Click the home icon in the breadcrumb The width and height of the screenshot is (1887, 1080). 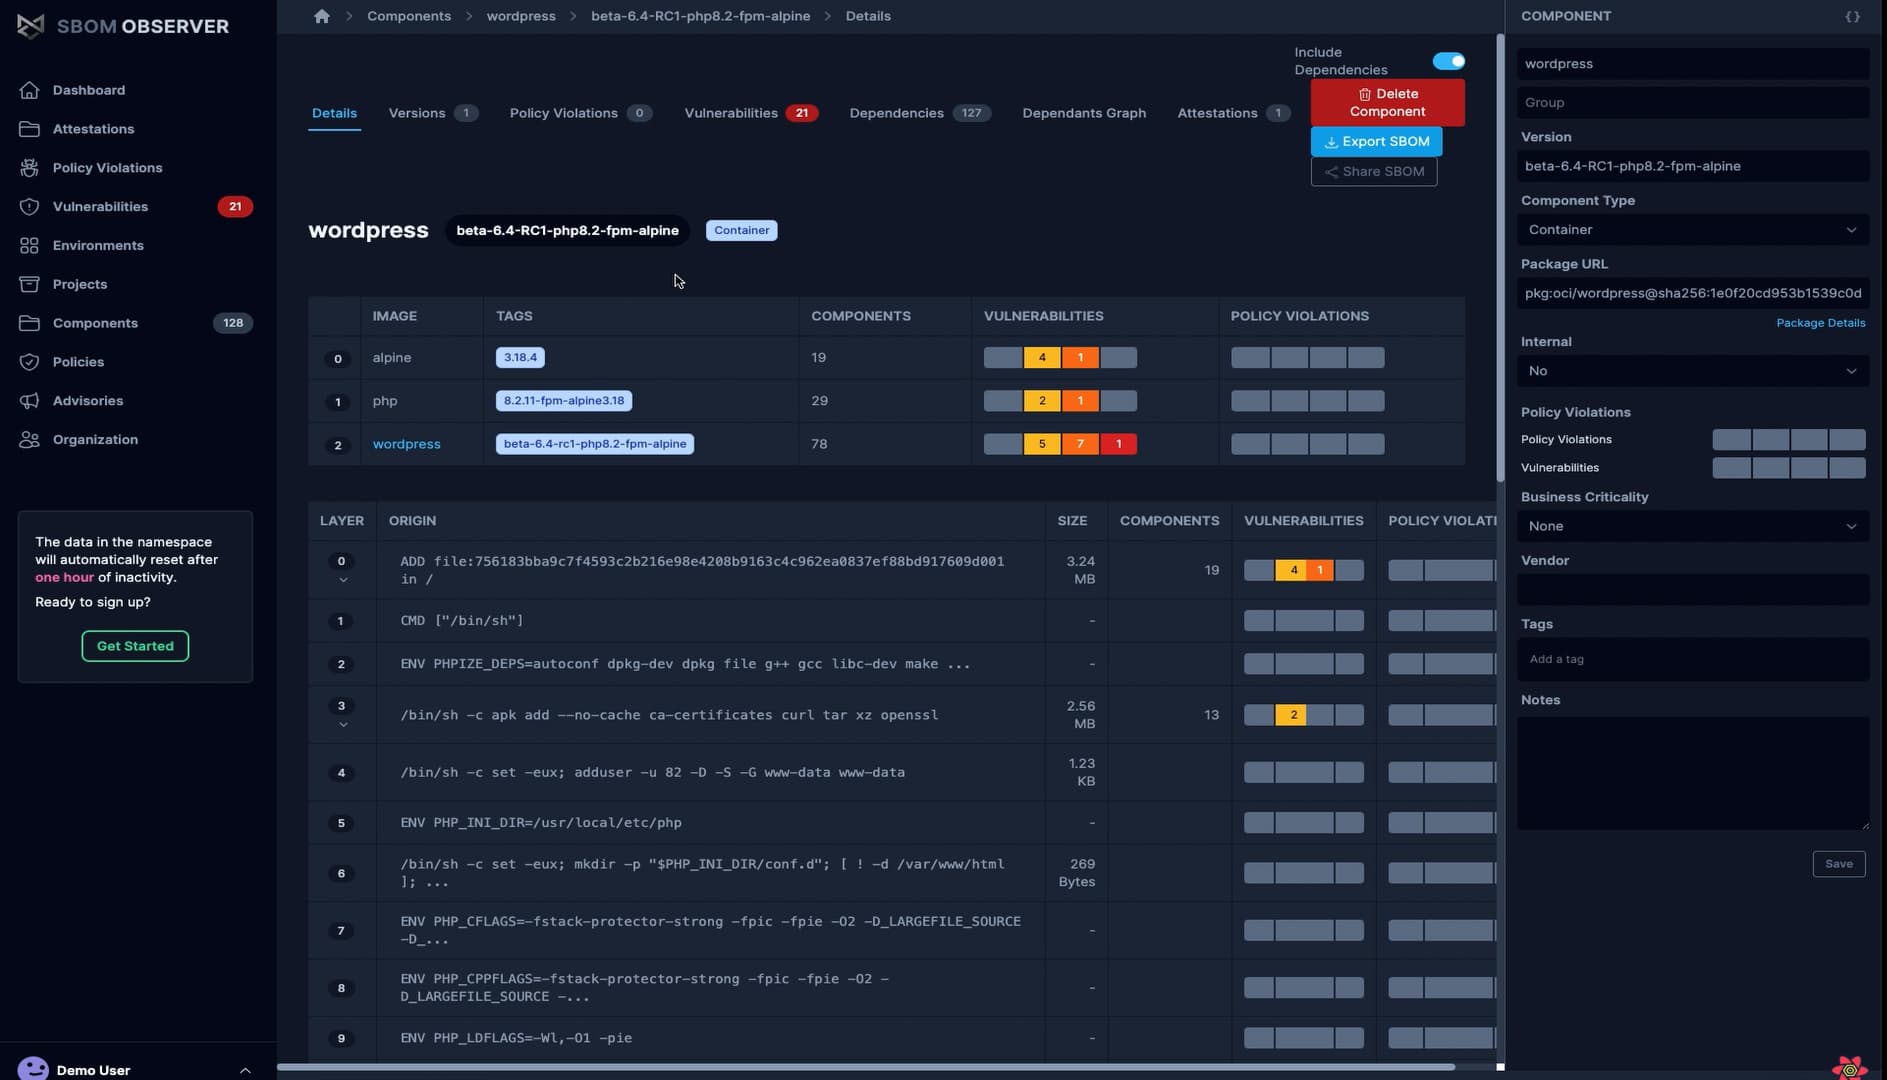point(322,16)
